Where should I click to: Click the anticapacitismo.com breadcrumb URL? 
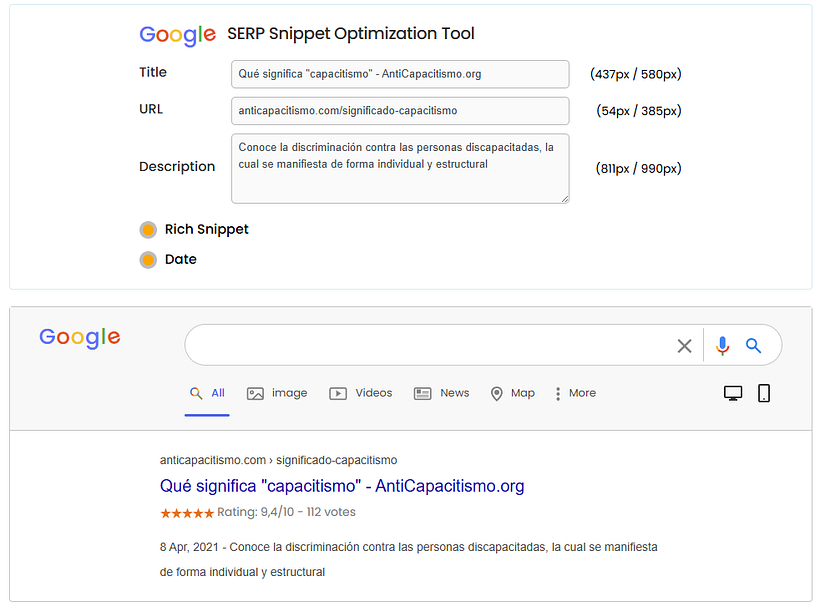(x=278, y=460)
